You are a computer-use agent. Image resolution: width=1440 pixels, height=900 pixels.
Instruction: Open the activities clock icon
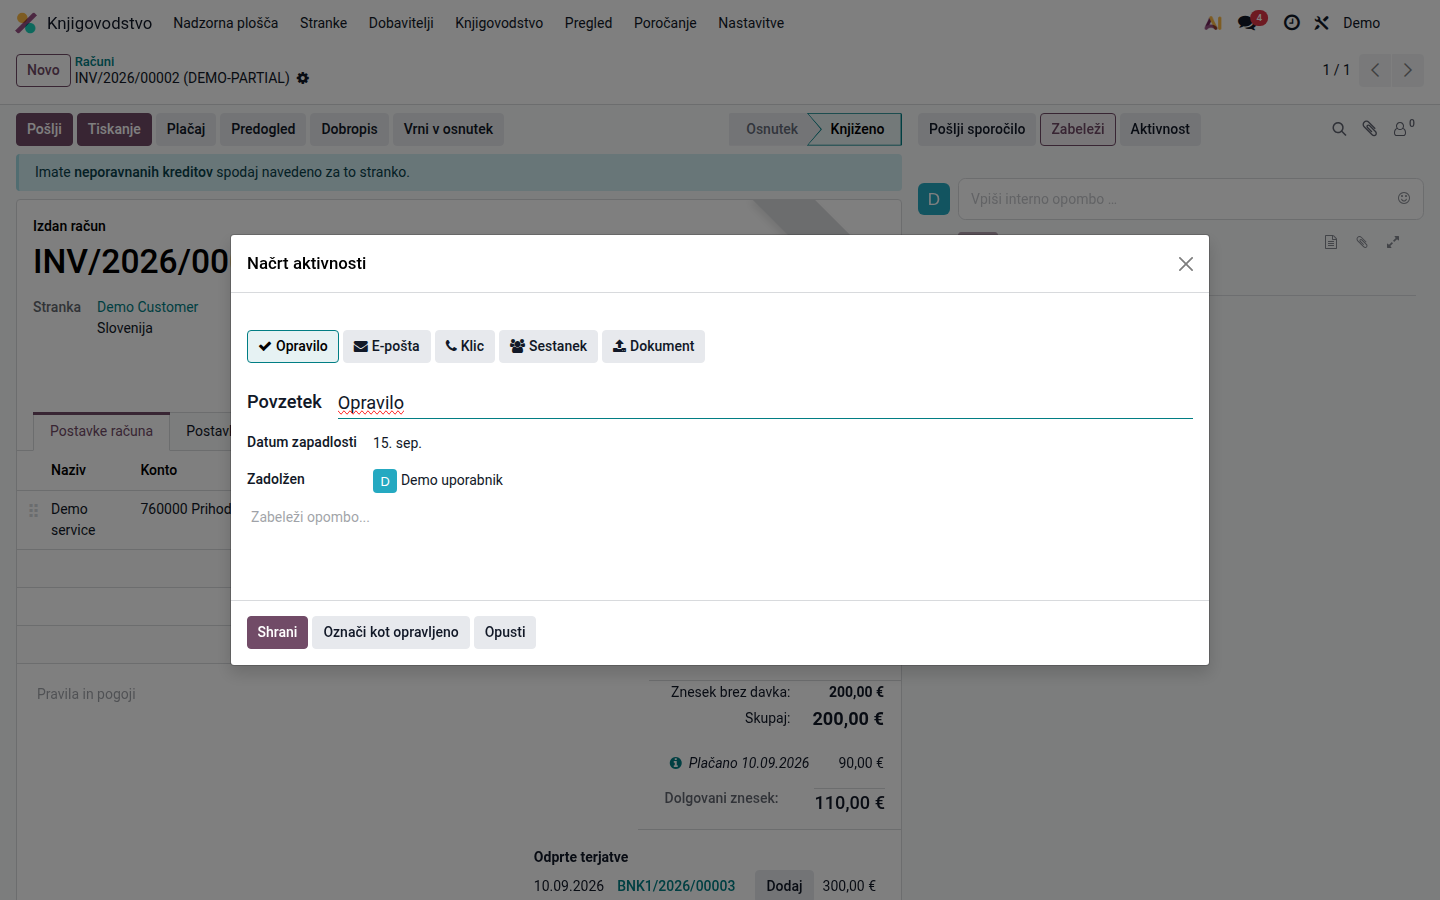[x=1292, y=23]
